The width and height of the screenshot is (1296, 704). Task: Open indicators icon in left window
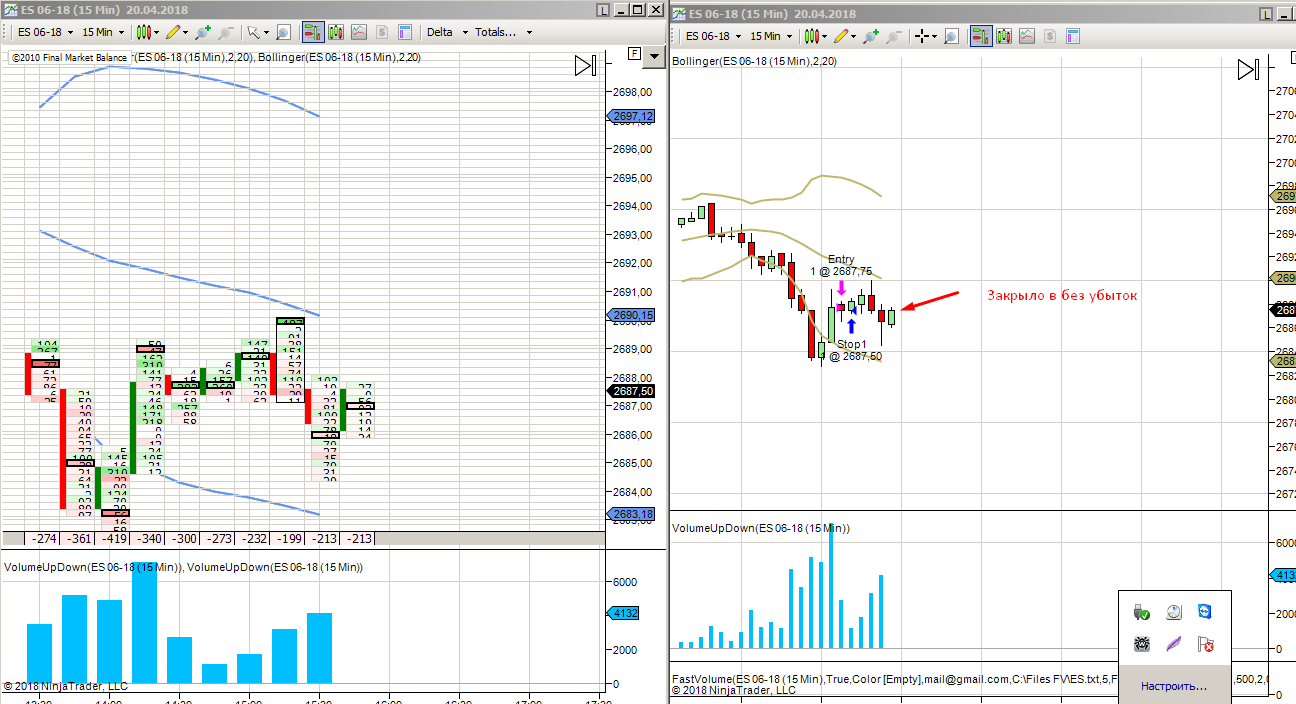tap(358, 32)
